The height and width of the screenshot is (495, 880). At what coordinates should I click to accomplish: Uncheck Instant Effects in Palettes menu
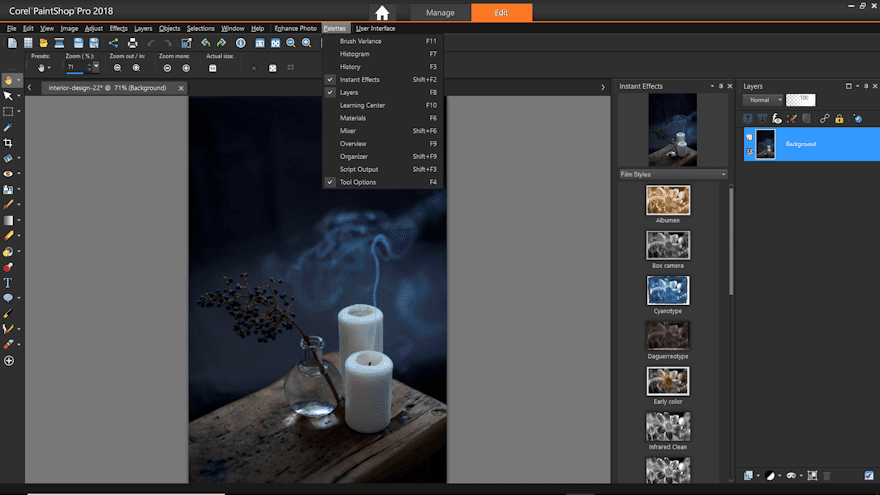coord(359,79)
